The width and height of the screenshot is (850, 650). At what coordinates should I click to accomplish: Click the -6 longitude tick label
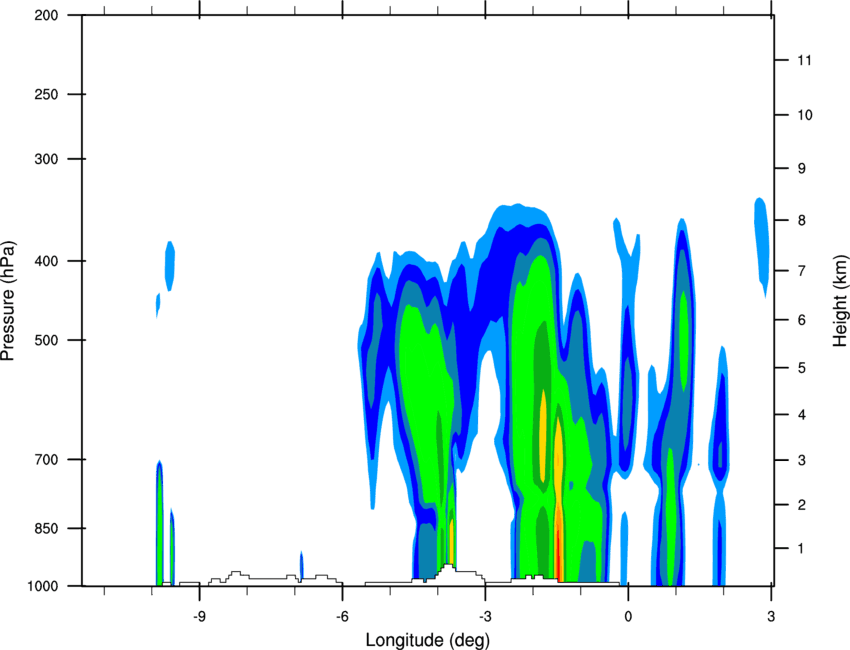[342, 617]
